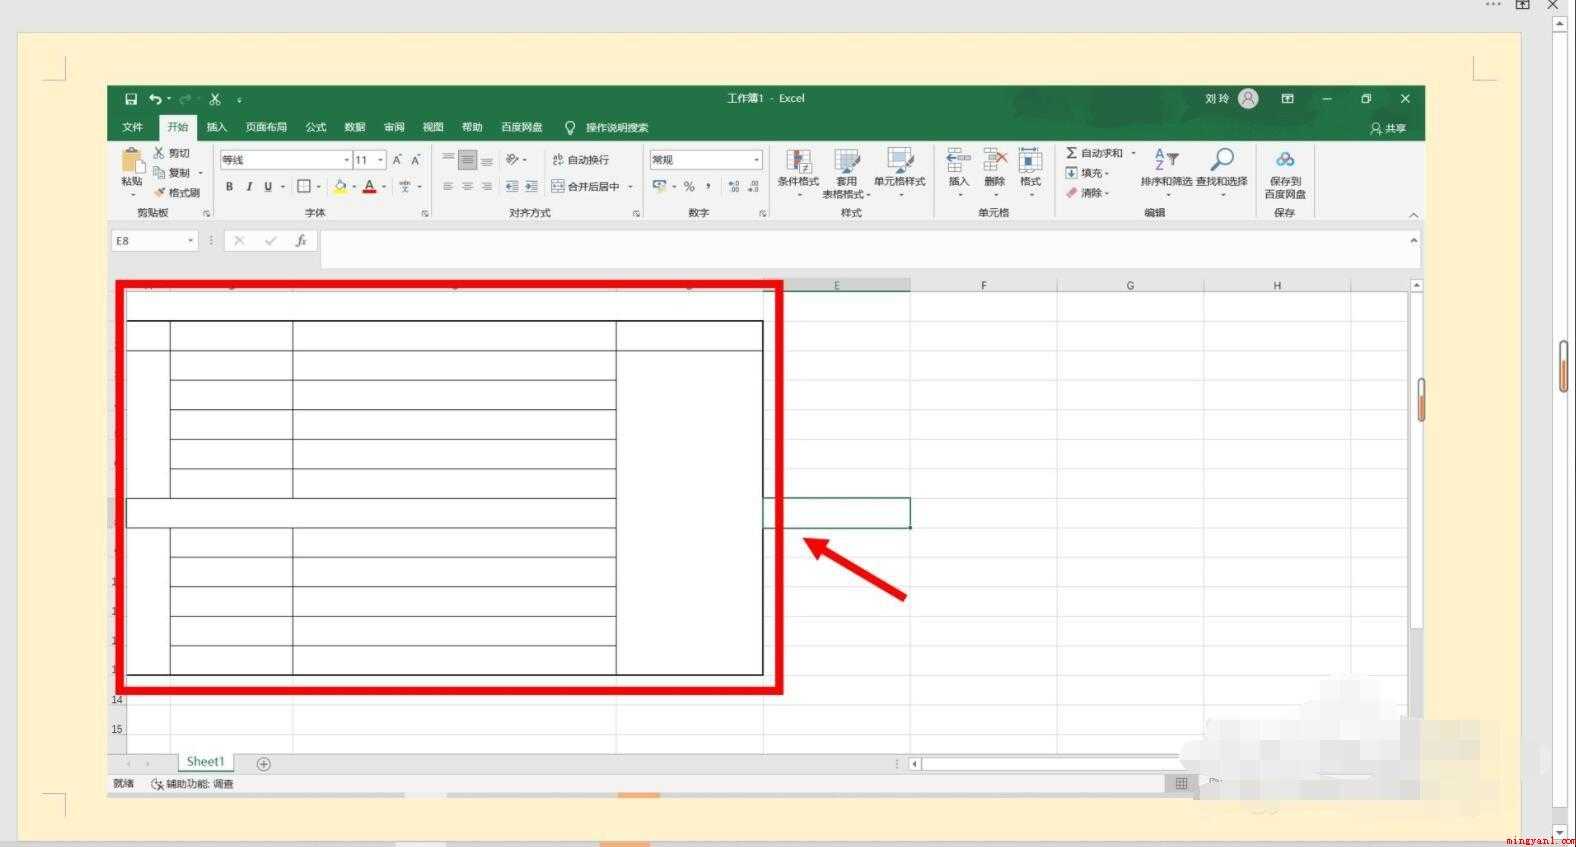Open Conditional Formatting (条件格式)

click(798, 172)
